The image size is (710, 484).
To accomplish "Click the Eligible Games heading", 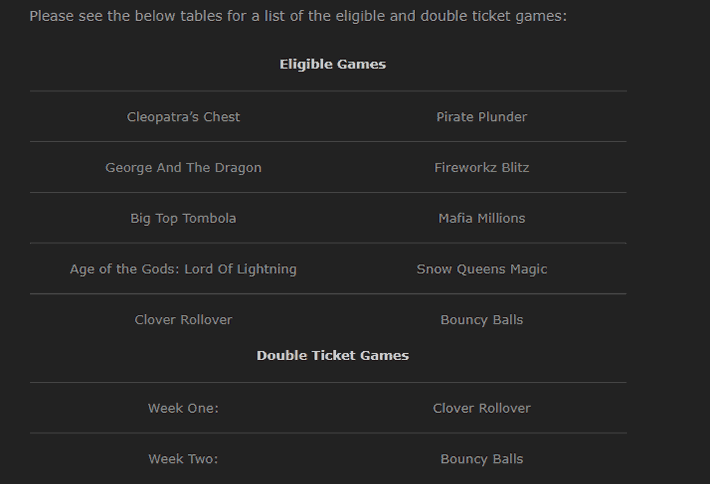I will click(332, 64).
